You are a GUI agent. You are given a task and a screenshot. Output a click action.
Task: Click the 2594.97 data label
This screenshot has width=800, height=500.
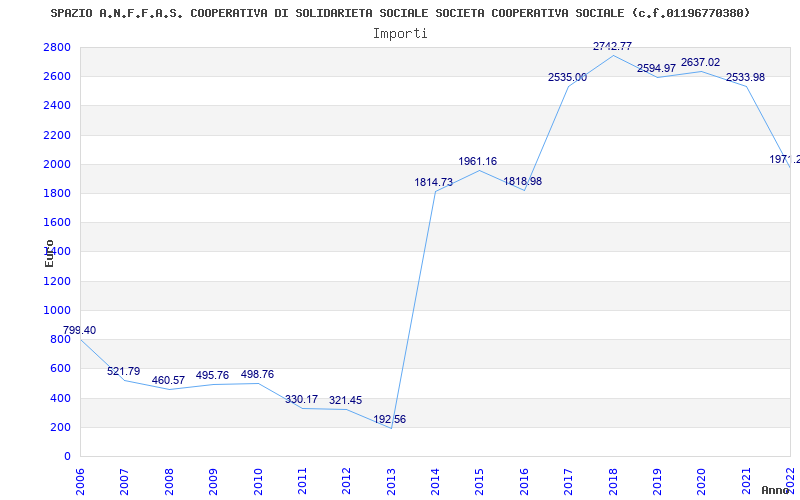pyautogui.click(x=656, y=68)
